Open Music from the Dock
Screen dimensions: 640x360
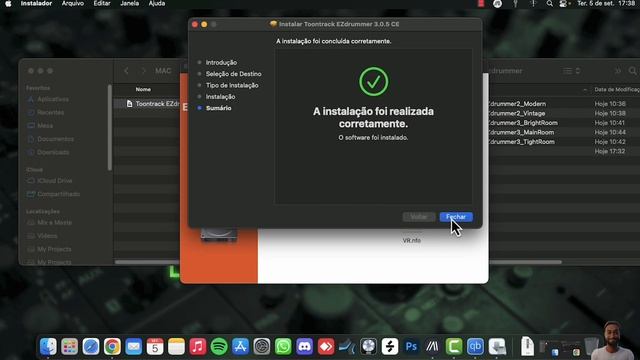coord(198,347)
